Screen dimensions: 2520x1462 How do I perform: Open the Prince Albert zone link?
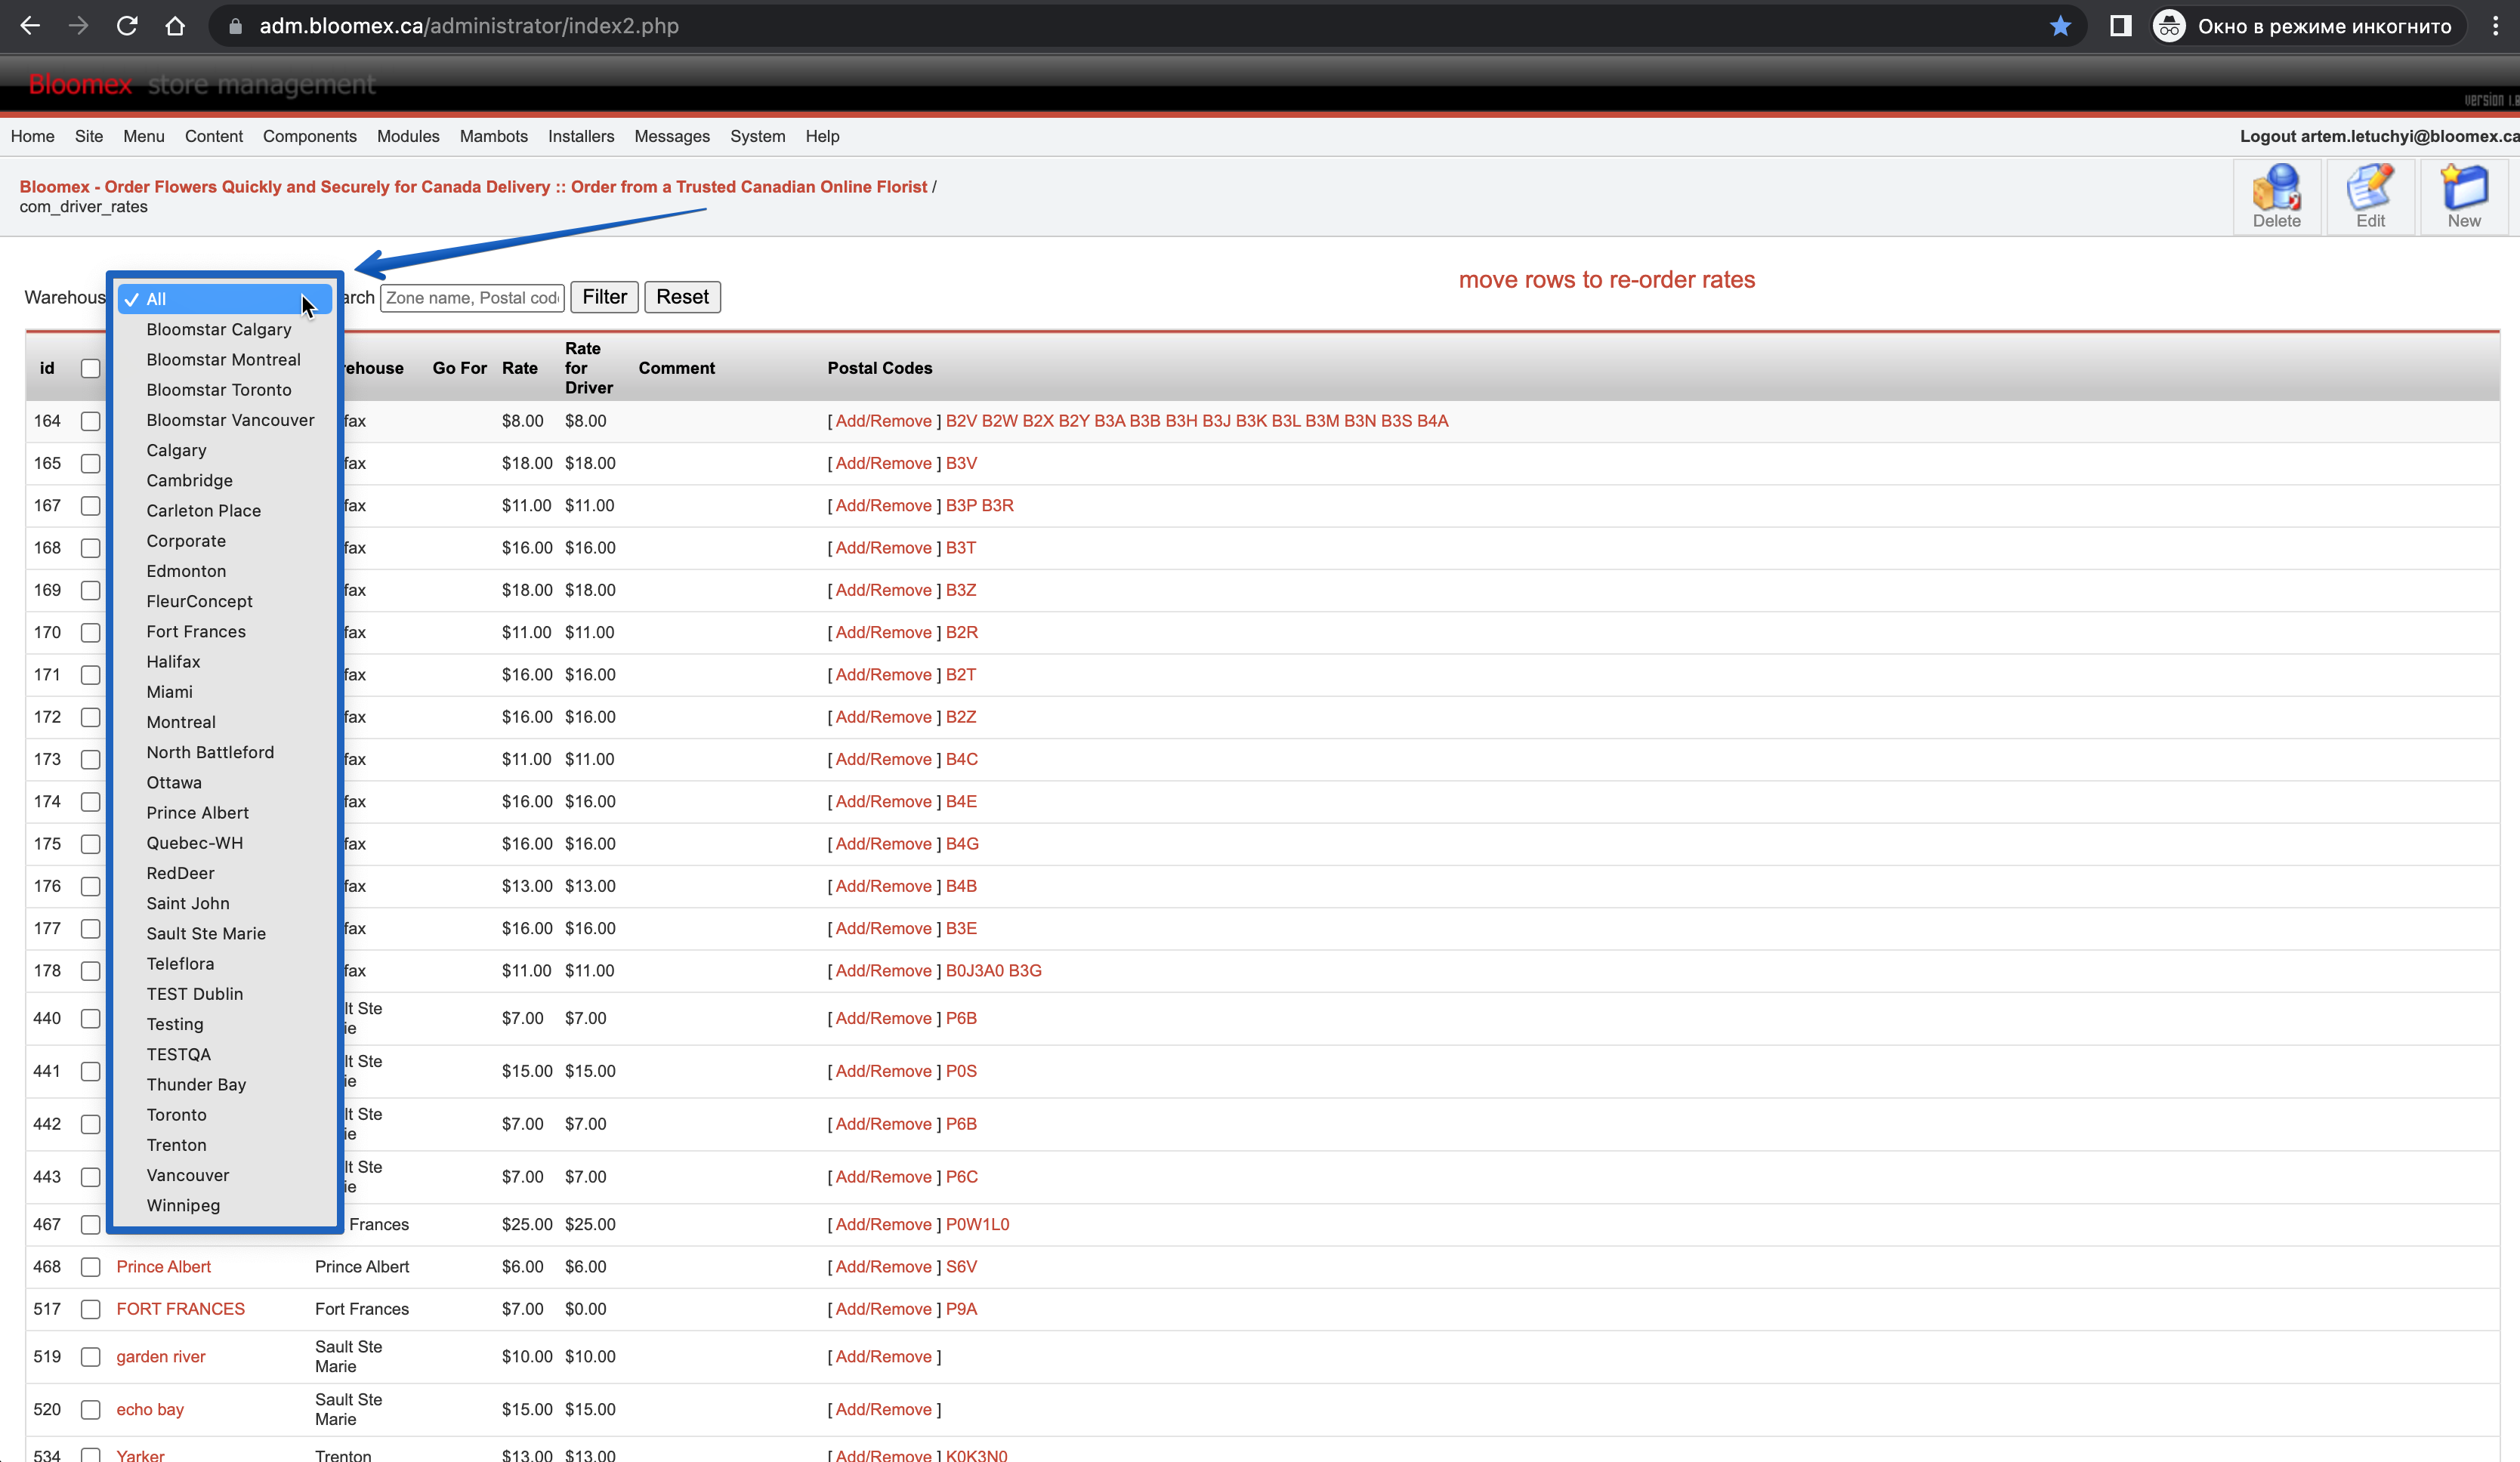[164, 1267]
